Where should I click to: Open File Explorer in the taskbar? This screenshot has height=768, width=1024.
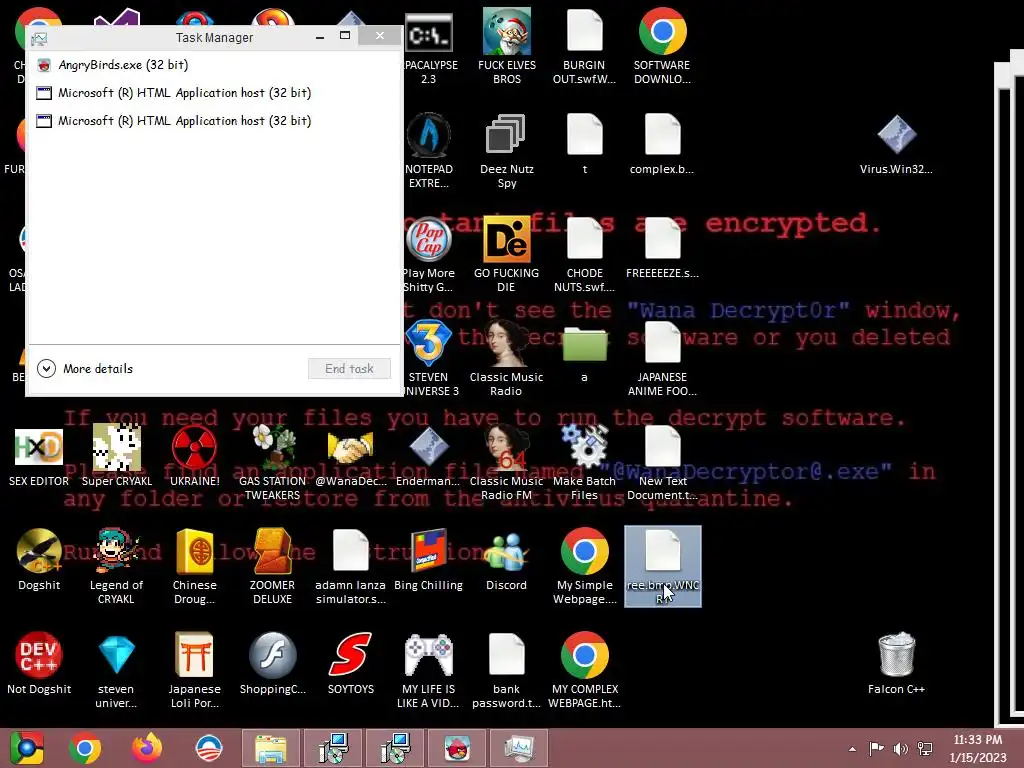click(271, 748)
